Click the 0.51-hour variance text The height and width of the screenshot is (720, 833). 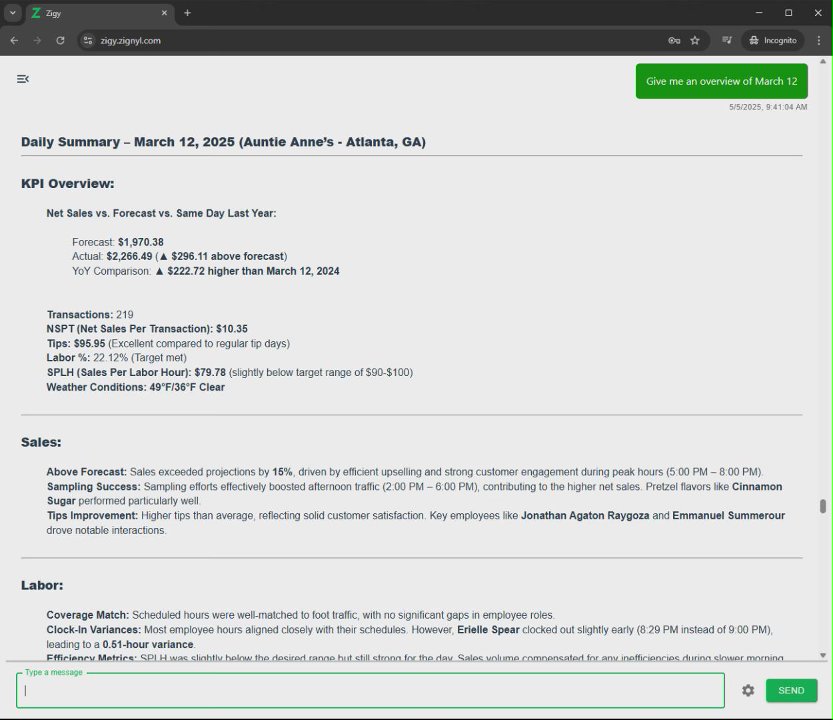(148, 644)
